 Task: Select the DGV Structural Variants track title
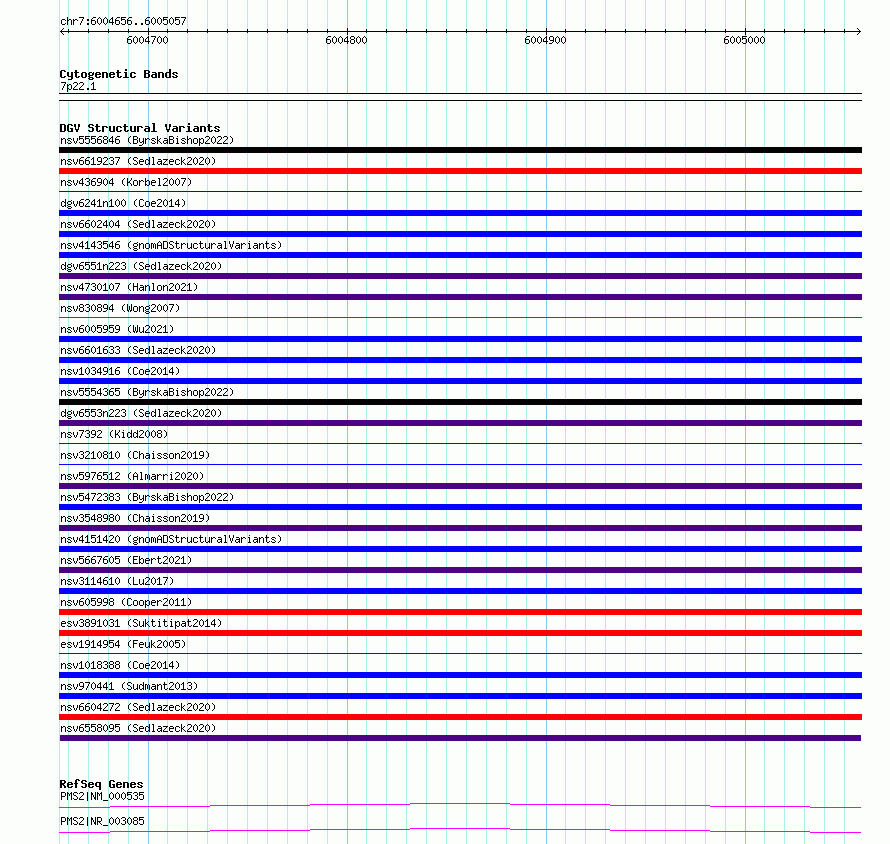point(140,128)
